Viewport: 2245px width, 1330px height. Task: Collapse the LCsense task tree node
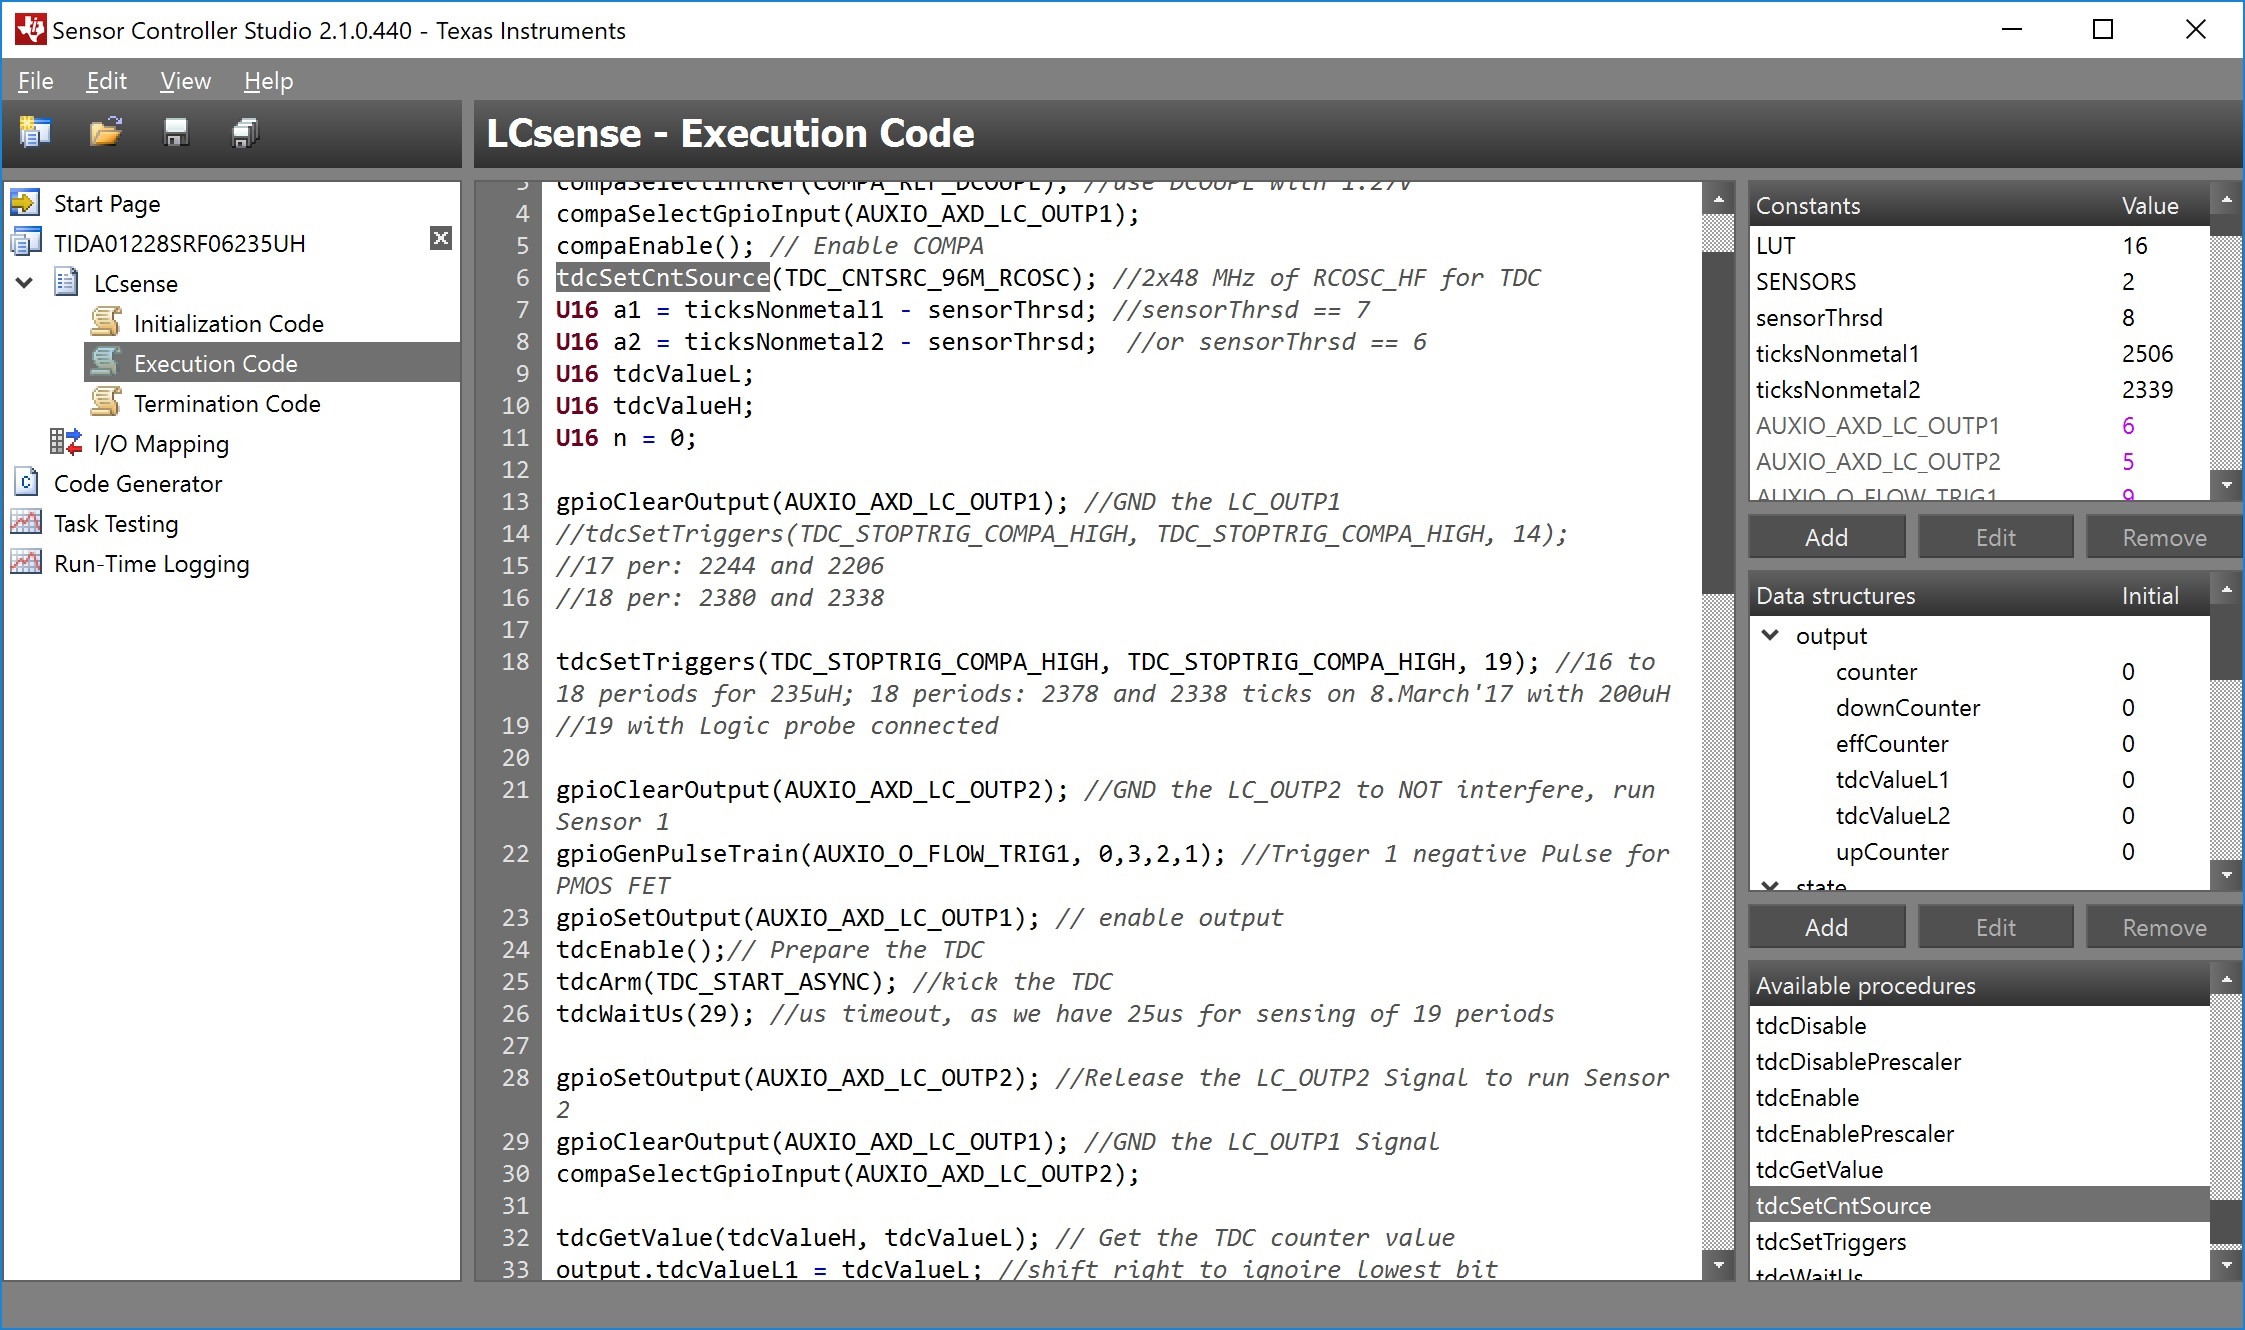pos(25,283)
